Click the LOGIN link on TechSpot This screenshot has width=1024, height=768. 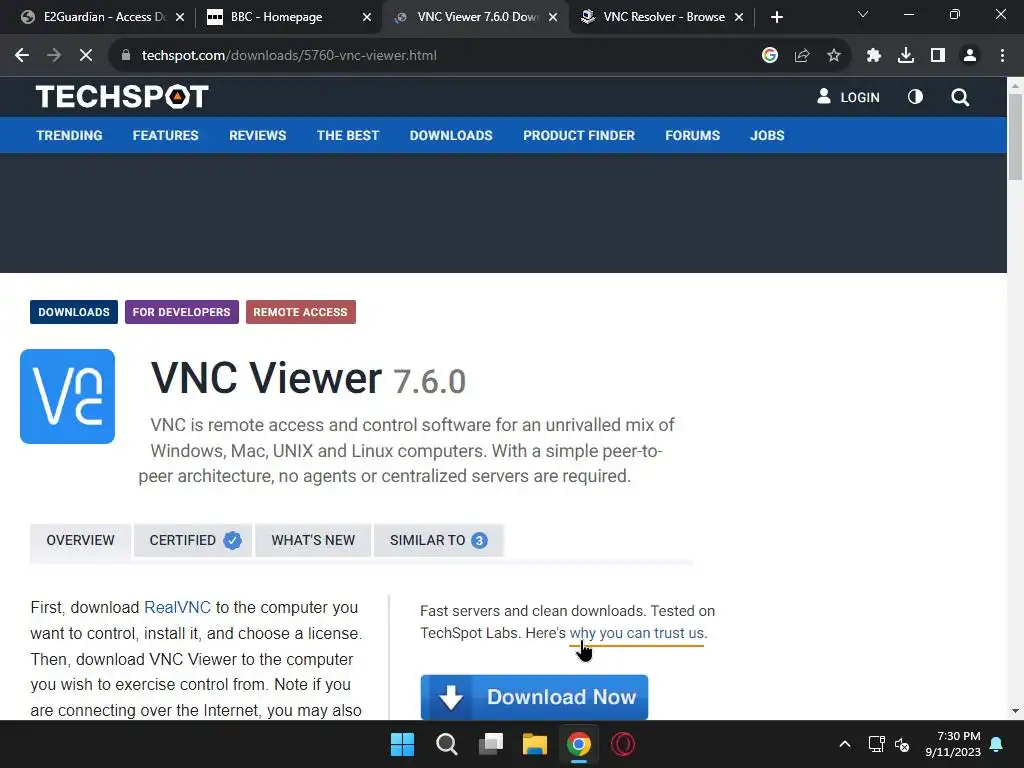(x=848, y=97)
